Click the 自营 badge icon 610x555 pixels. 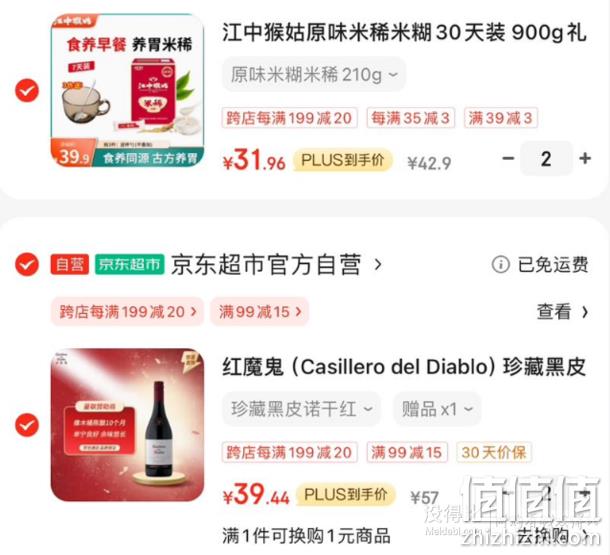(70, 264)
